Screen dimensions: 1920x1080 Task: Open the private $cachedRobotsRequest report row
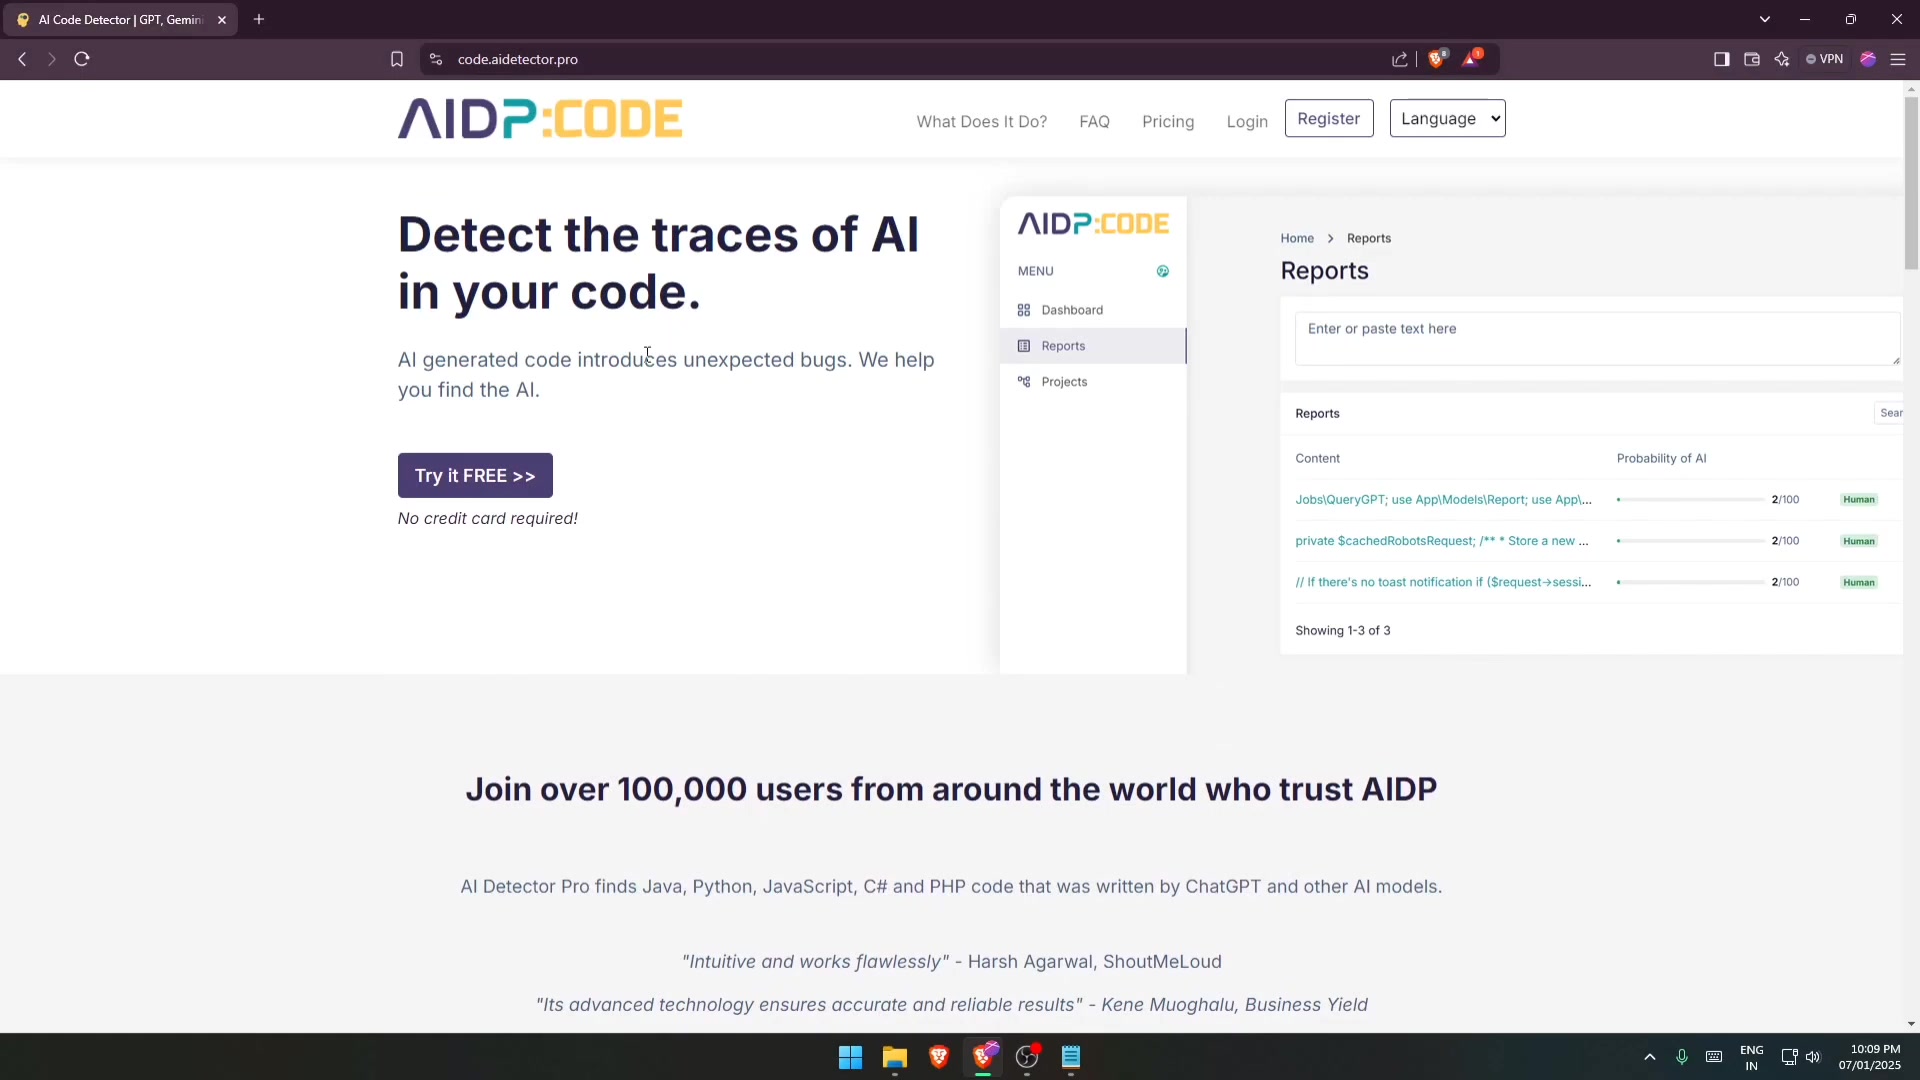pyautogui.click(x=1442, y=541)
